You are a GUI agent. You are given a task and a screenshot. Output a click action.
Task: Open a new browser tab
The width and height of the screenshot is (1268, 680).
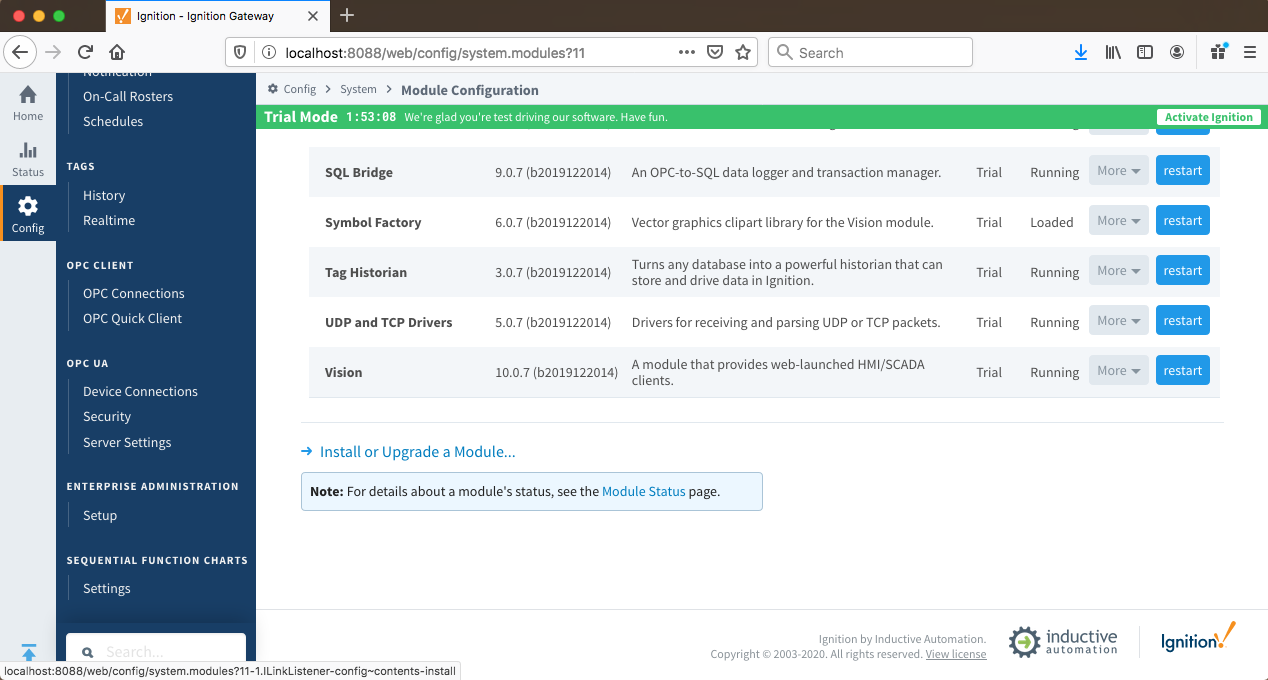(x=347, y=15)
